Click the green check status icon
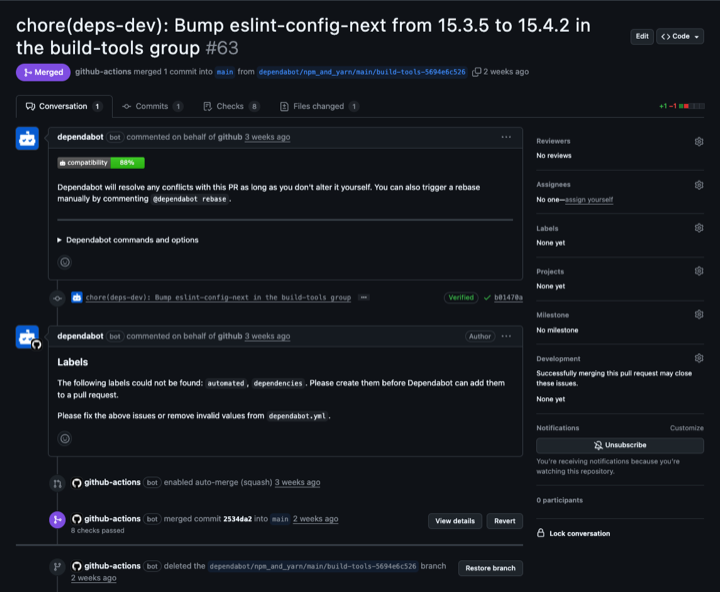Viewport: 720px width, 592px height. (487, 298)
